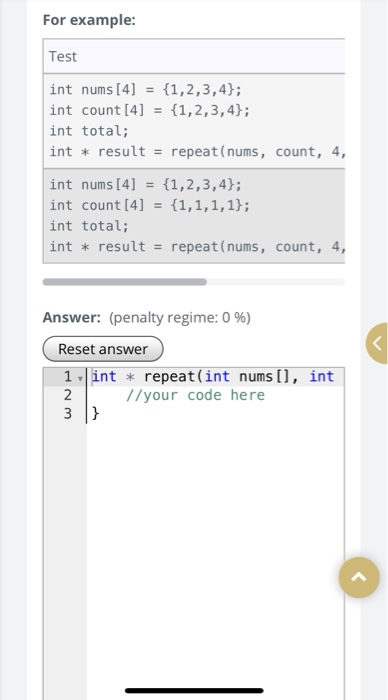The width and height of the screenshot is (388, 700).
Task: Click line number 2 in the editor gutter
Action: point(67,395)
